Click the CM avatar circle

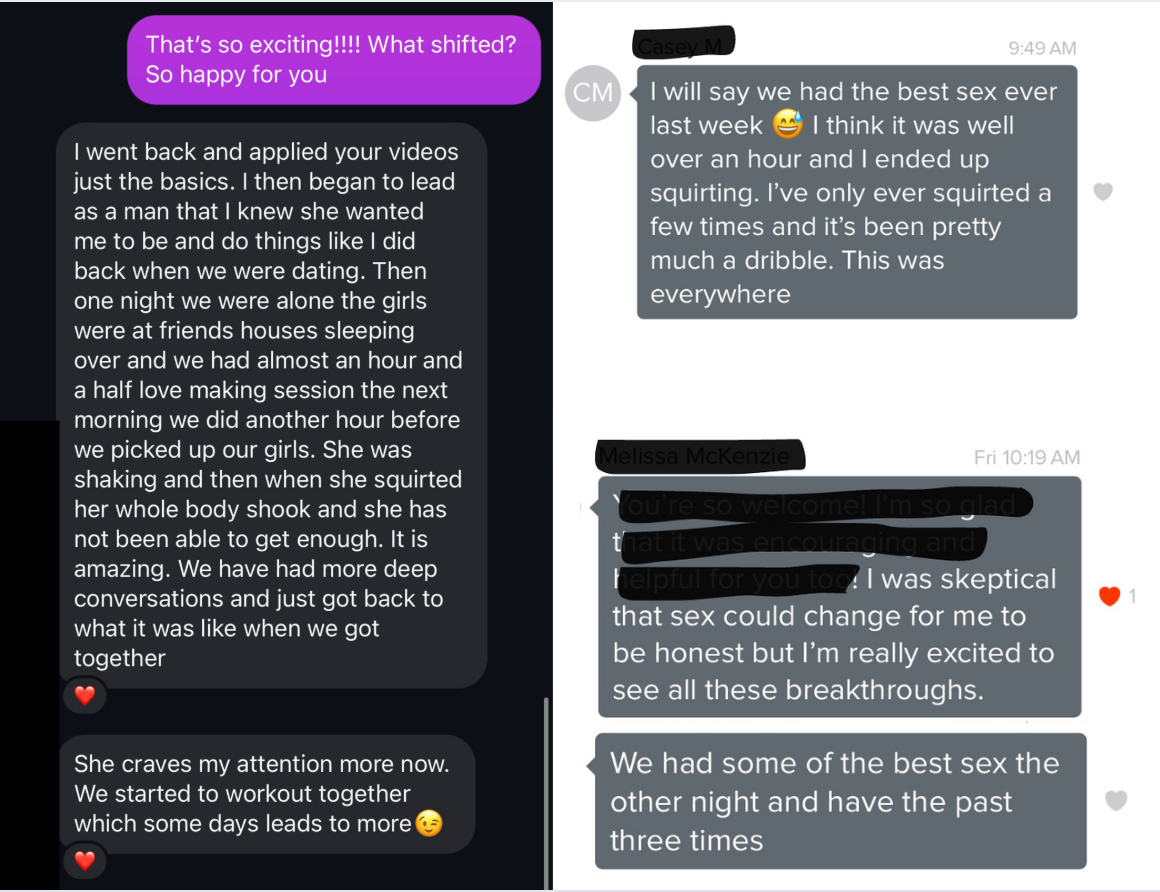tap(593, 94)
